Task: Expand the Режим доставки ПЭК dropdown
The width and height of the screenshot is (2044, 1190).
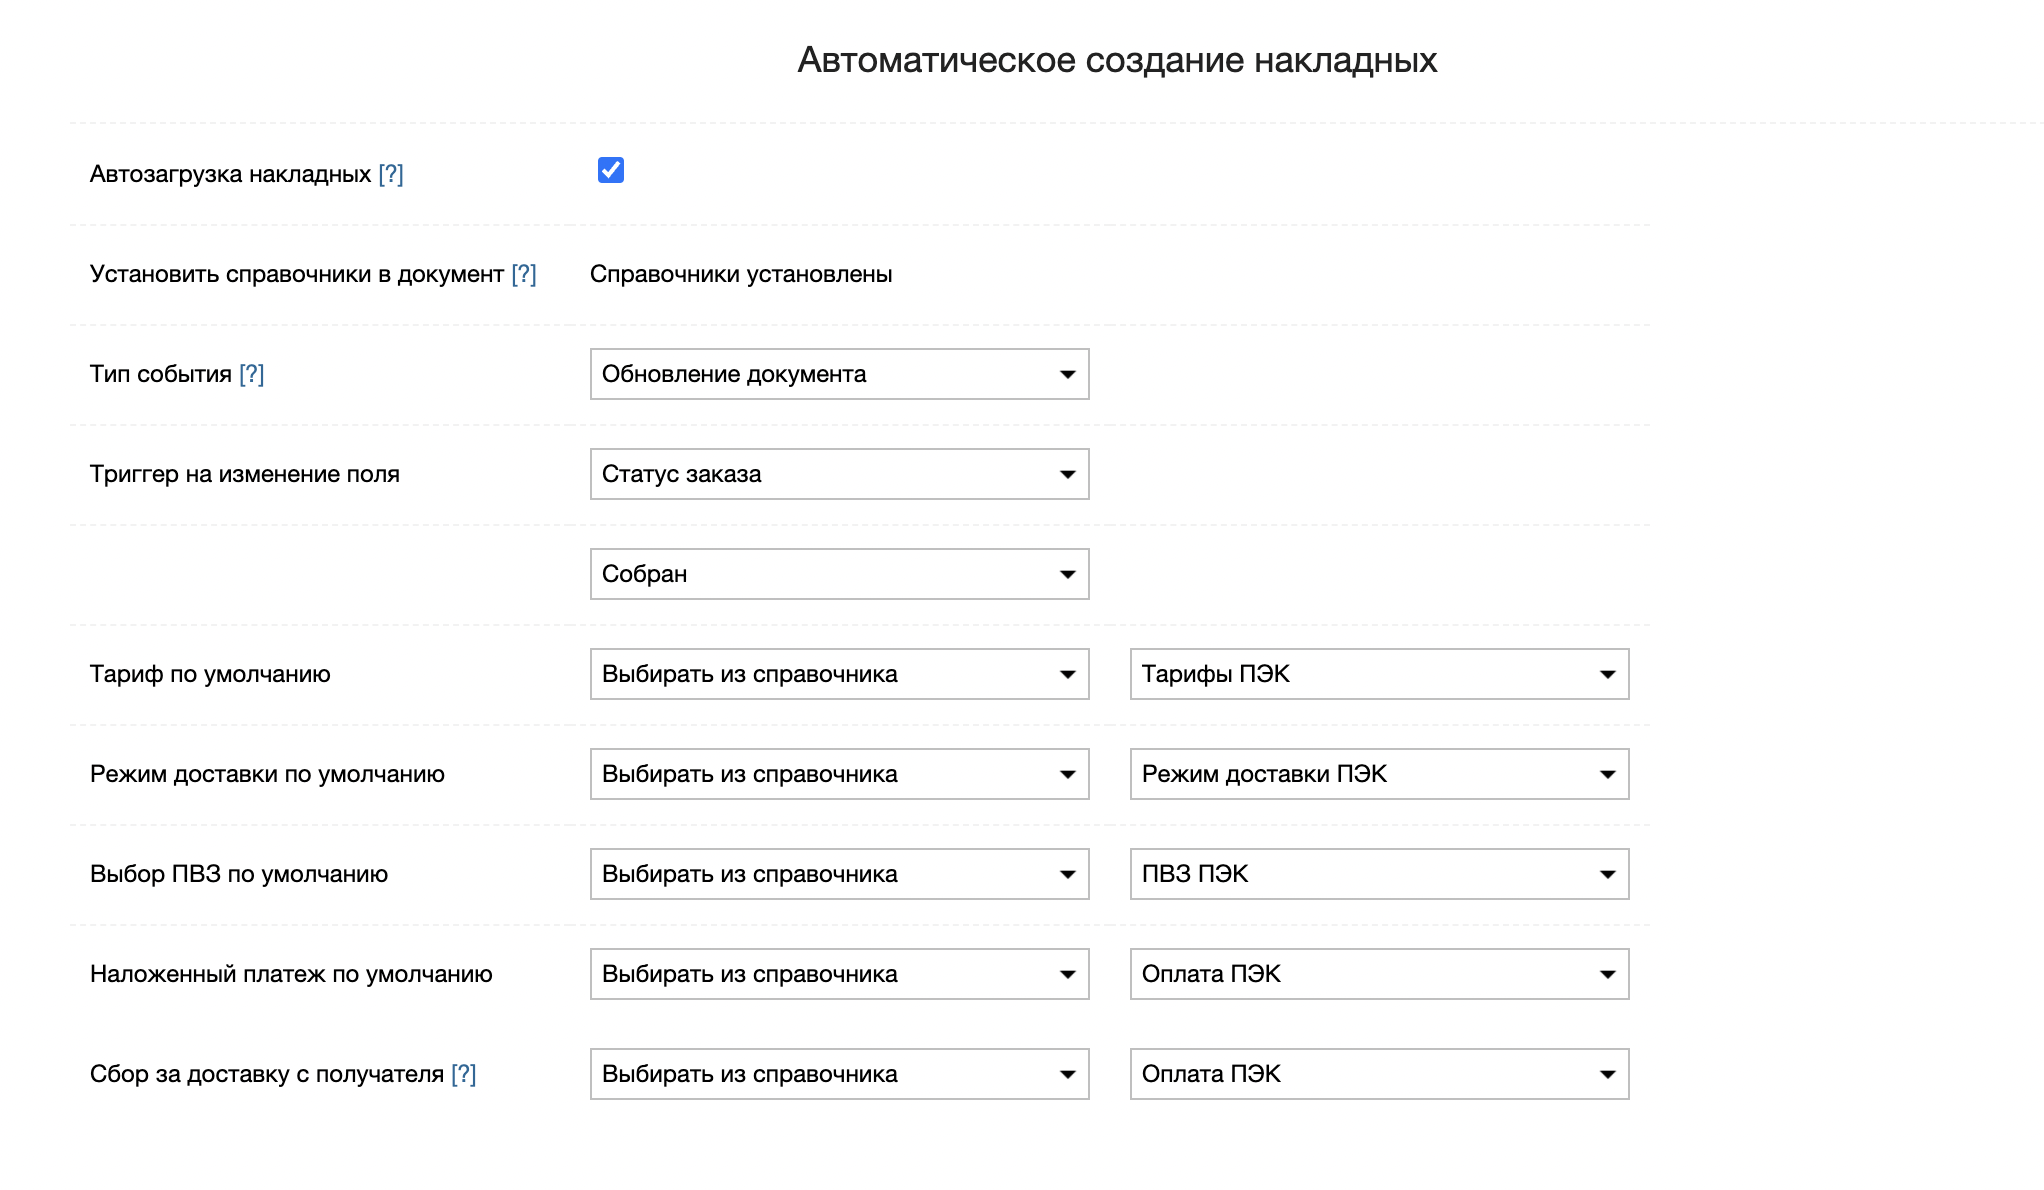Action: tap(1379, 774)
